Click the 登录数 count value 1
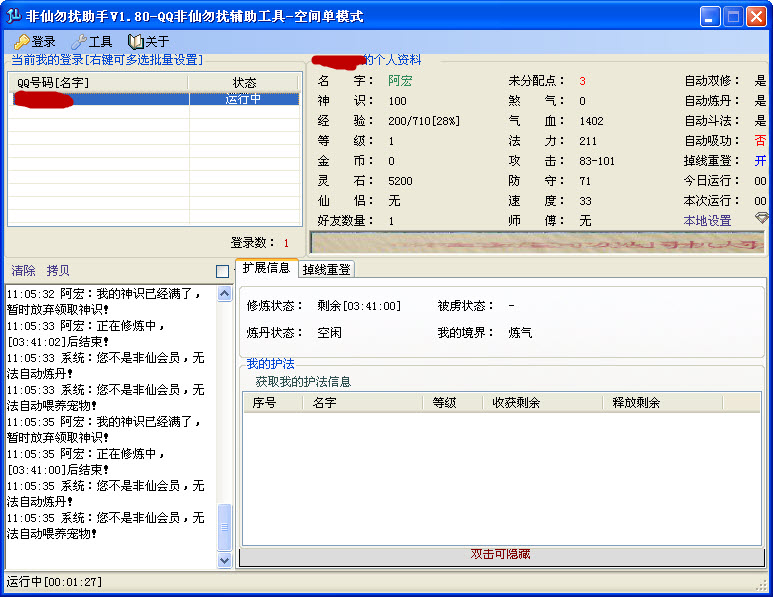This screenshot has width=773, height=597. pyautogui.click(x=286, y=243)
